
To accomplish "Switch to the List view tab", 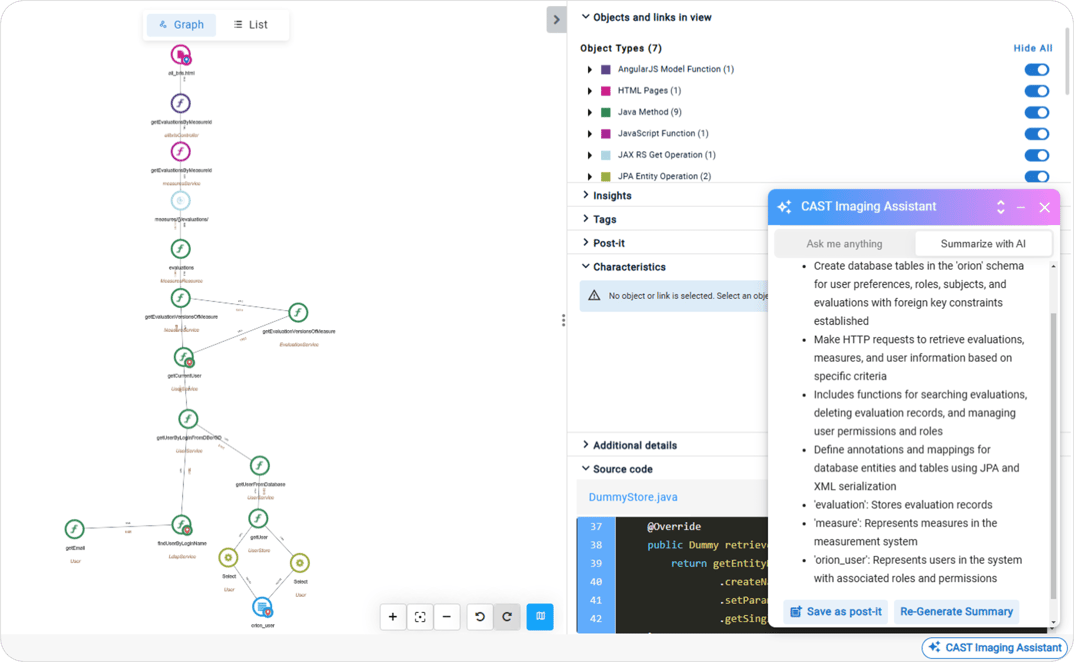I will 251,25.
